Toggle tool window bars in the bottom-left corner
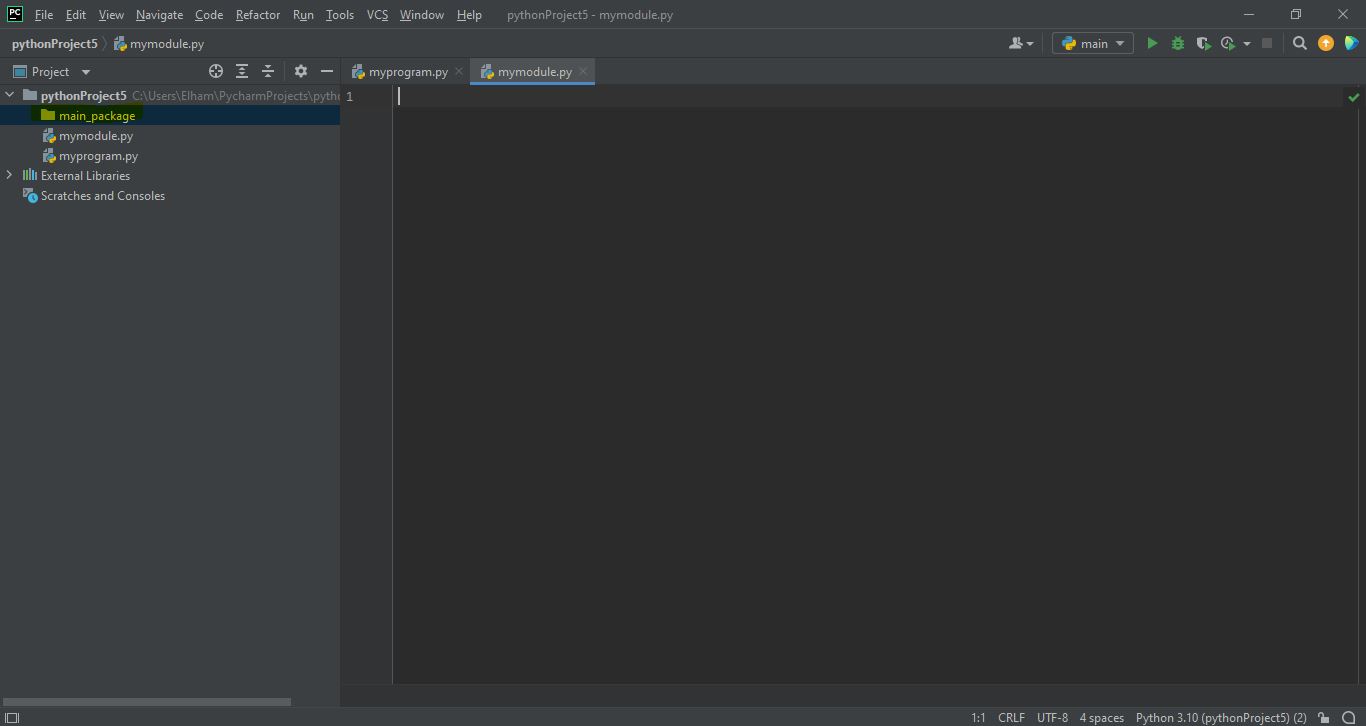Image resolution: width=1366 pixels, height=726 pixels. [12, 717]
